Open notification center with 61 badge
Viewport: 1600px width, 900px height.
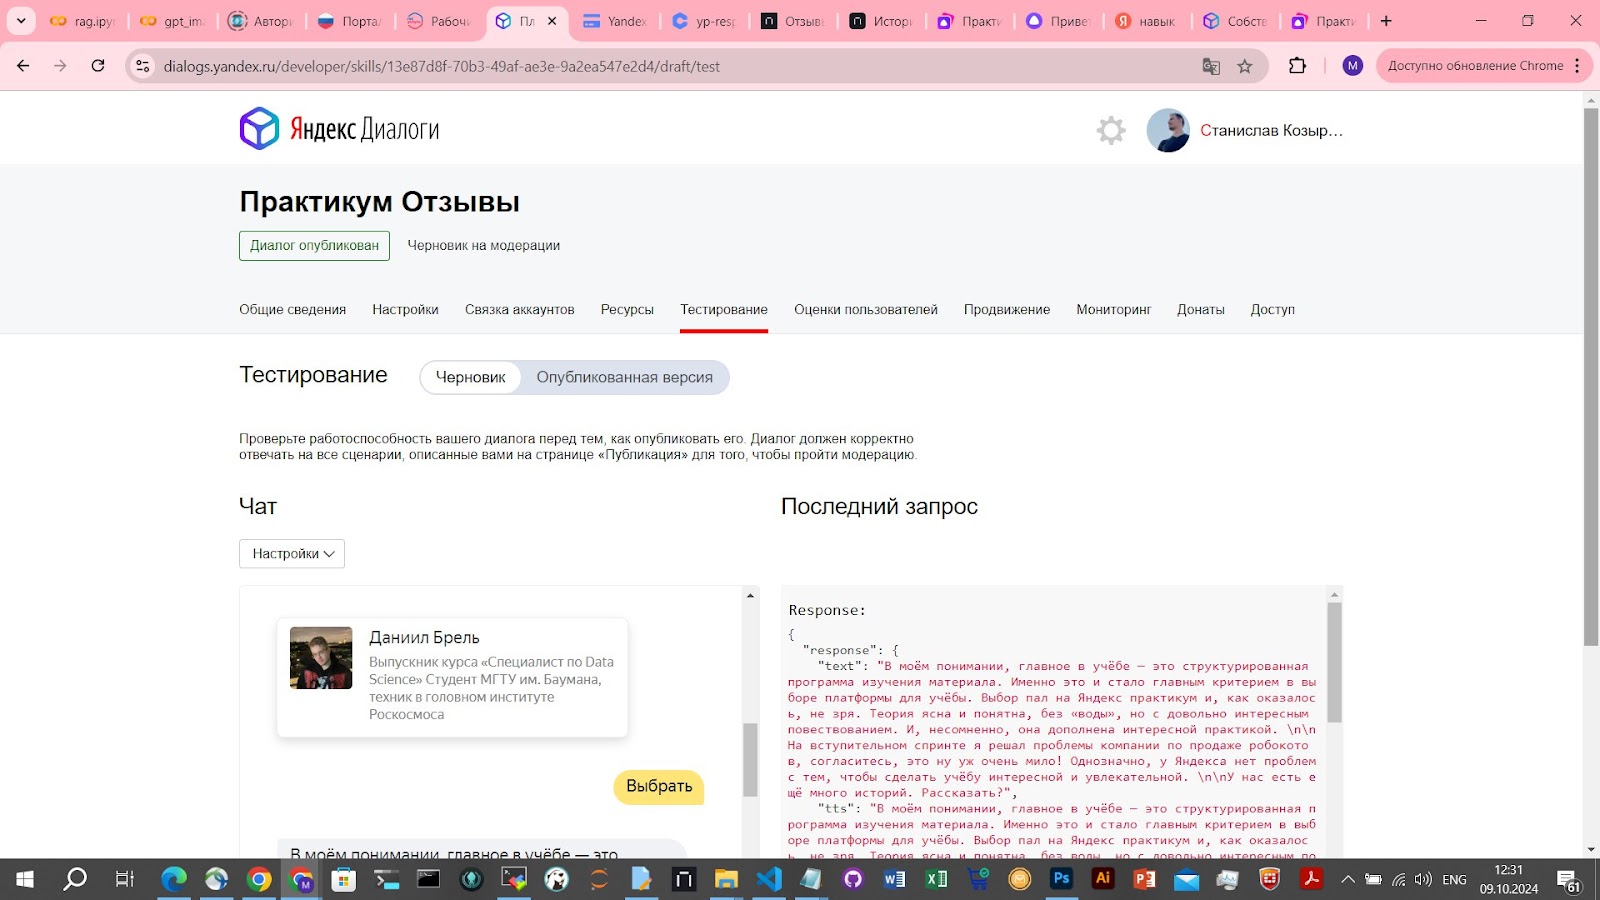(1569, 880)
